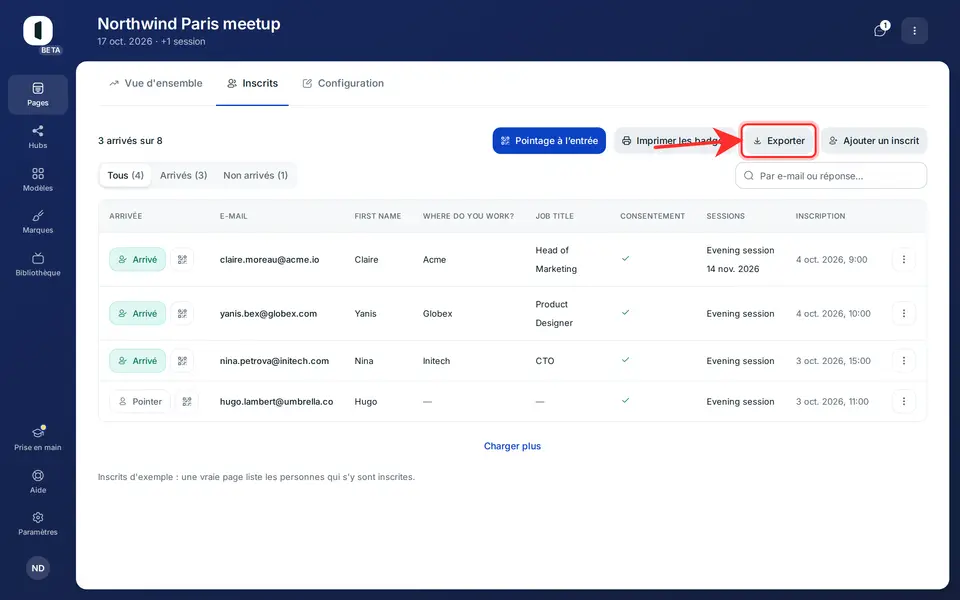Screen dimensions: 960x600
Task: Show QR code for claire.moreau@acme.io
Action: (182, 260)
